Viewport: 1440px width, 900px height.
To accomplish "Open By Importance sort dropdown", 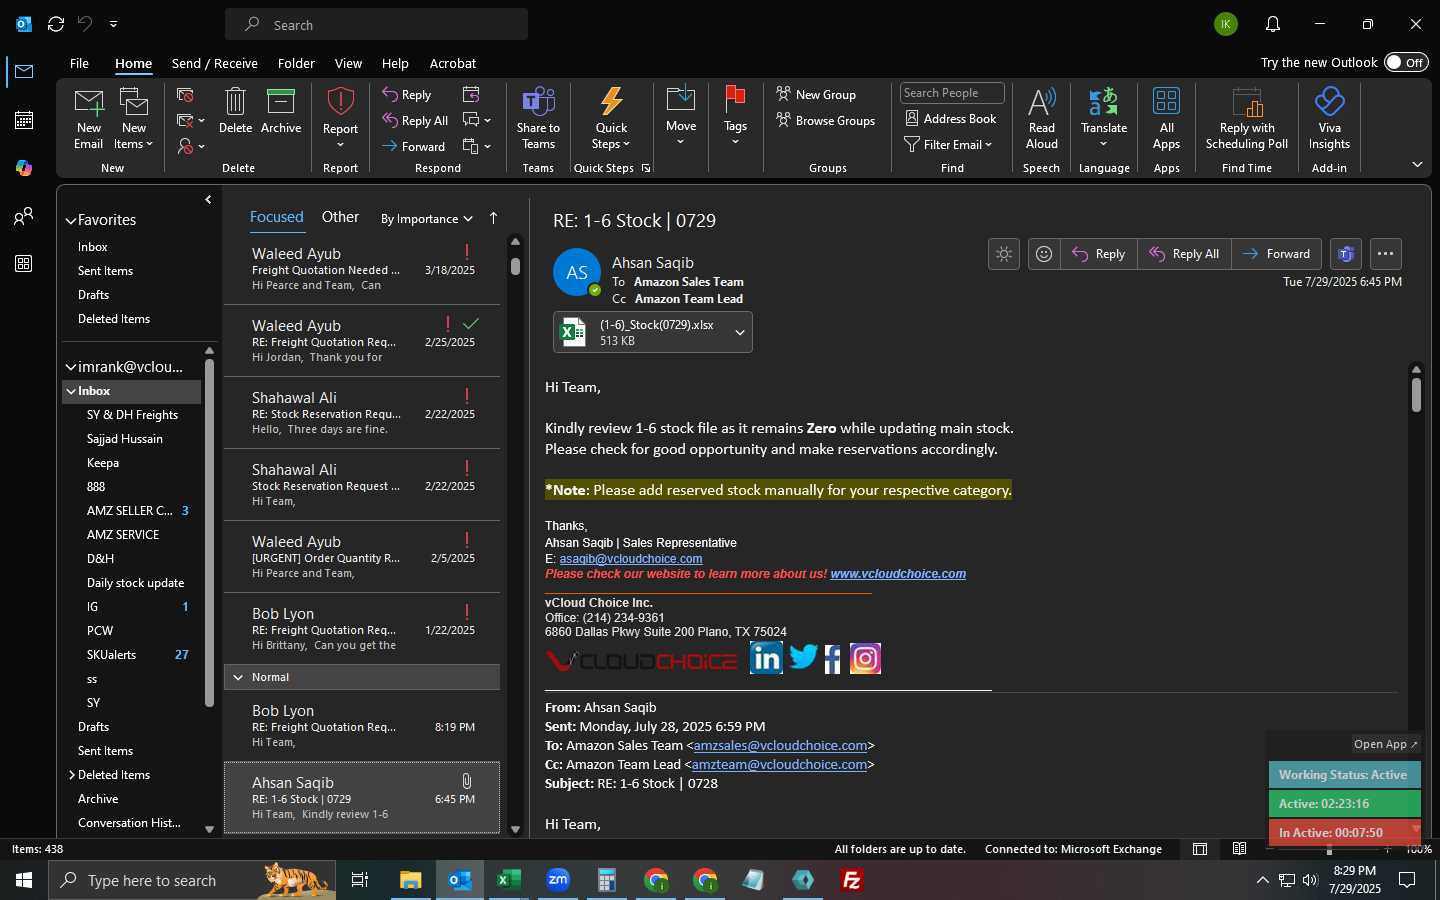I will click(x=426, y=219).
